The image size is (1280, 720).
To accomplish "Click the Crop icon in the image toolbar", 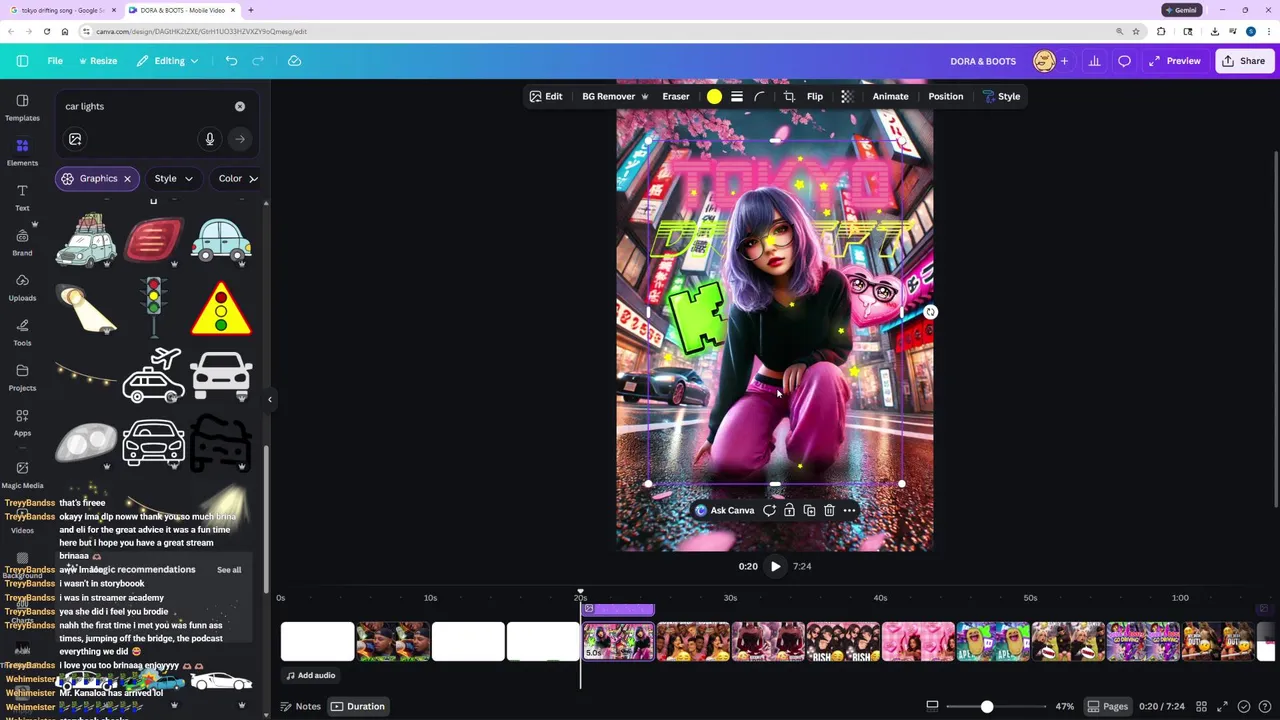I will click(789, 96).
